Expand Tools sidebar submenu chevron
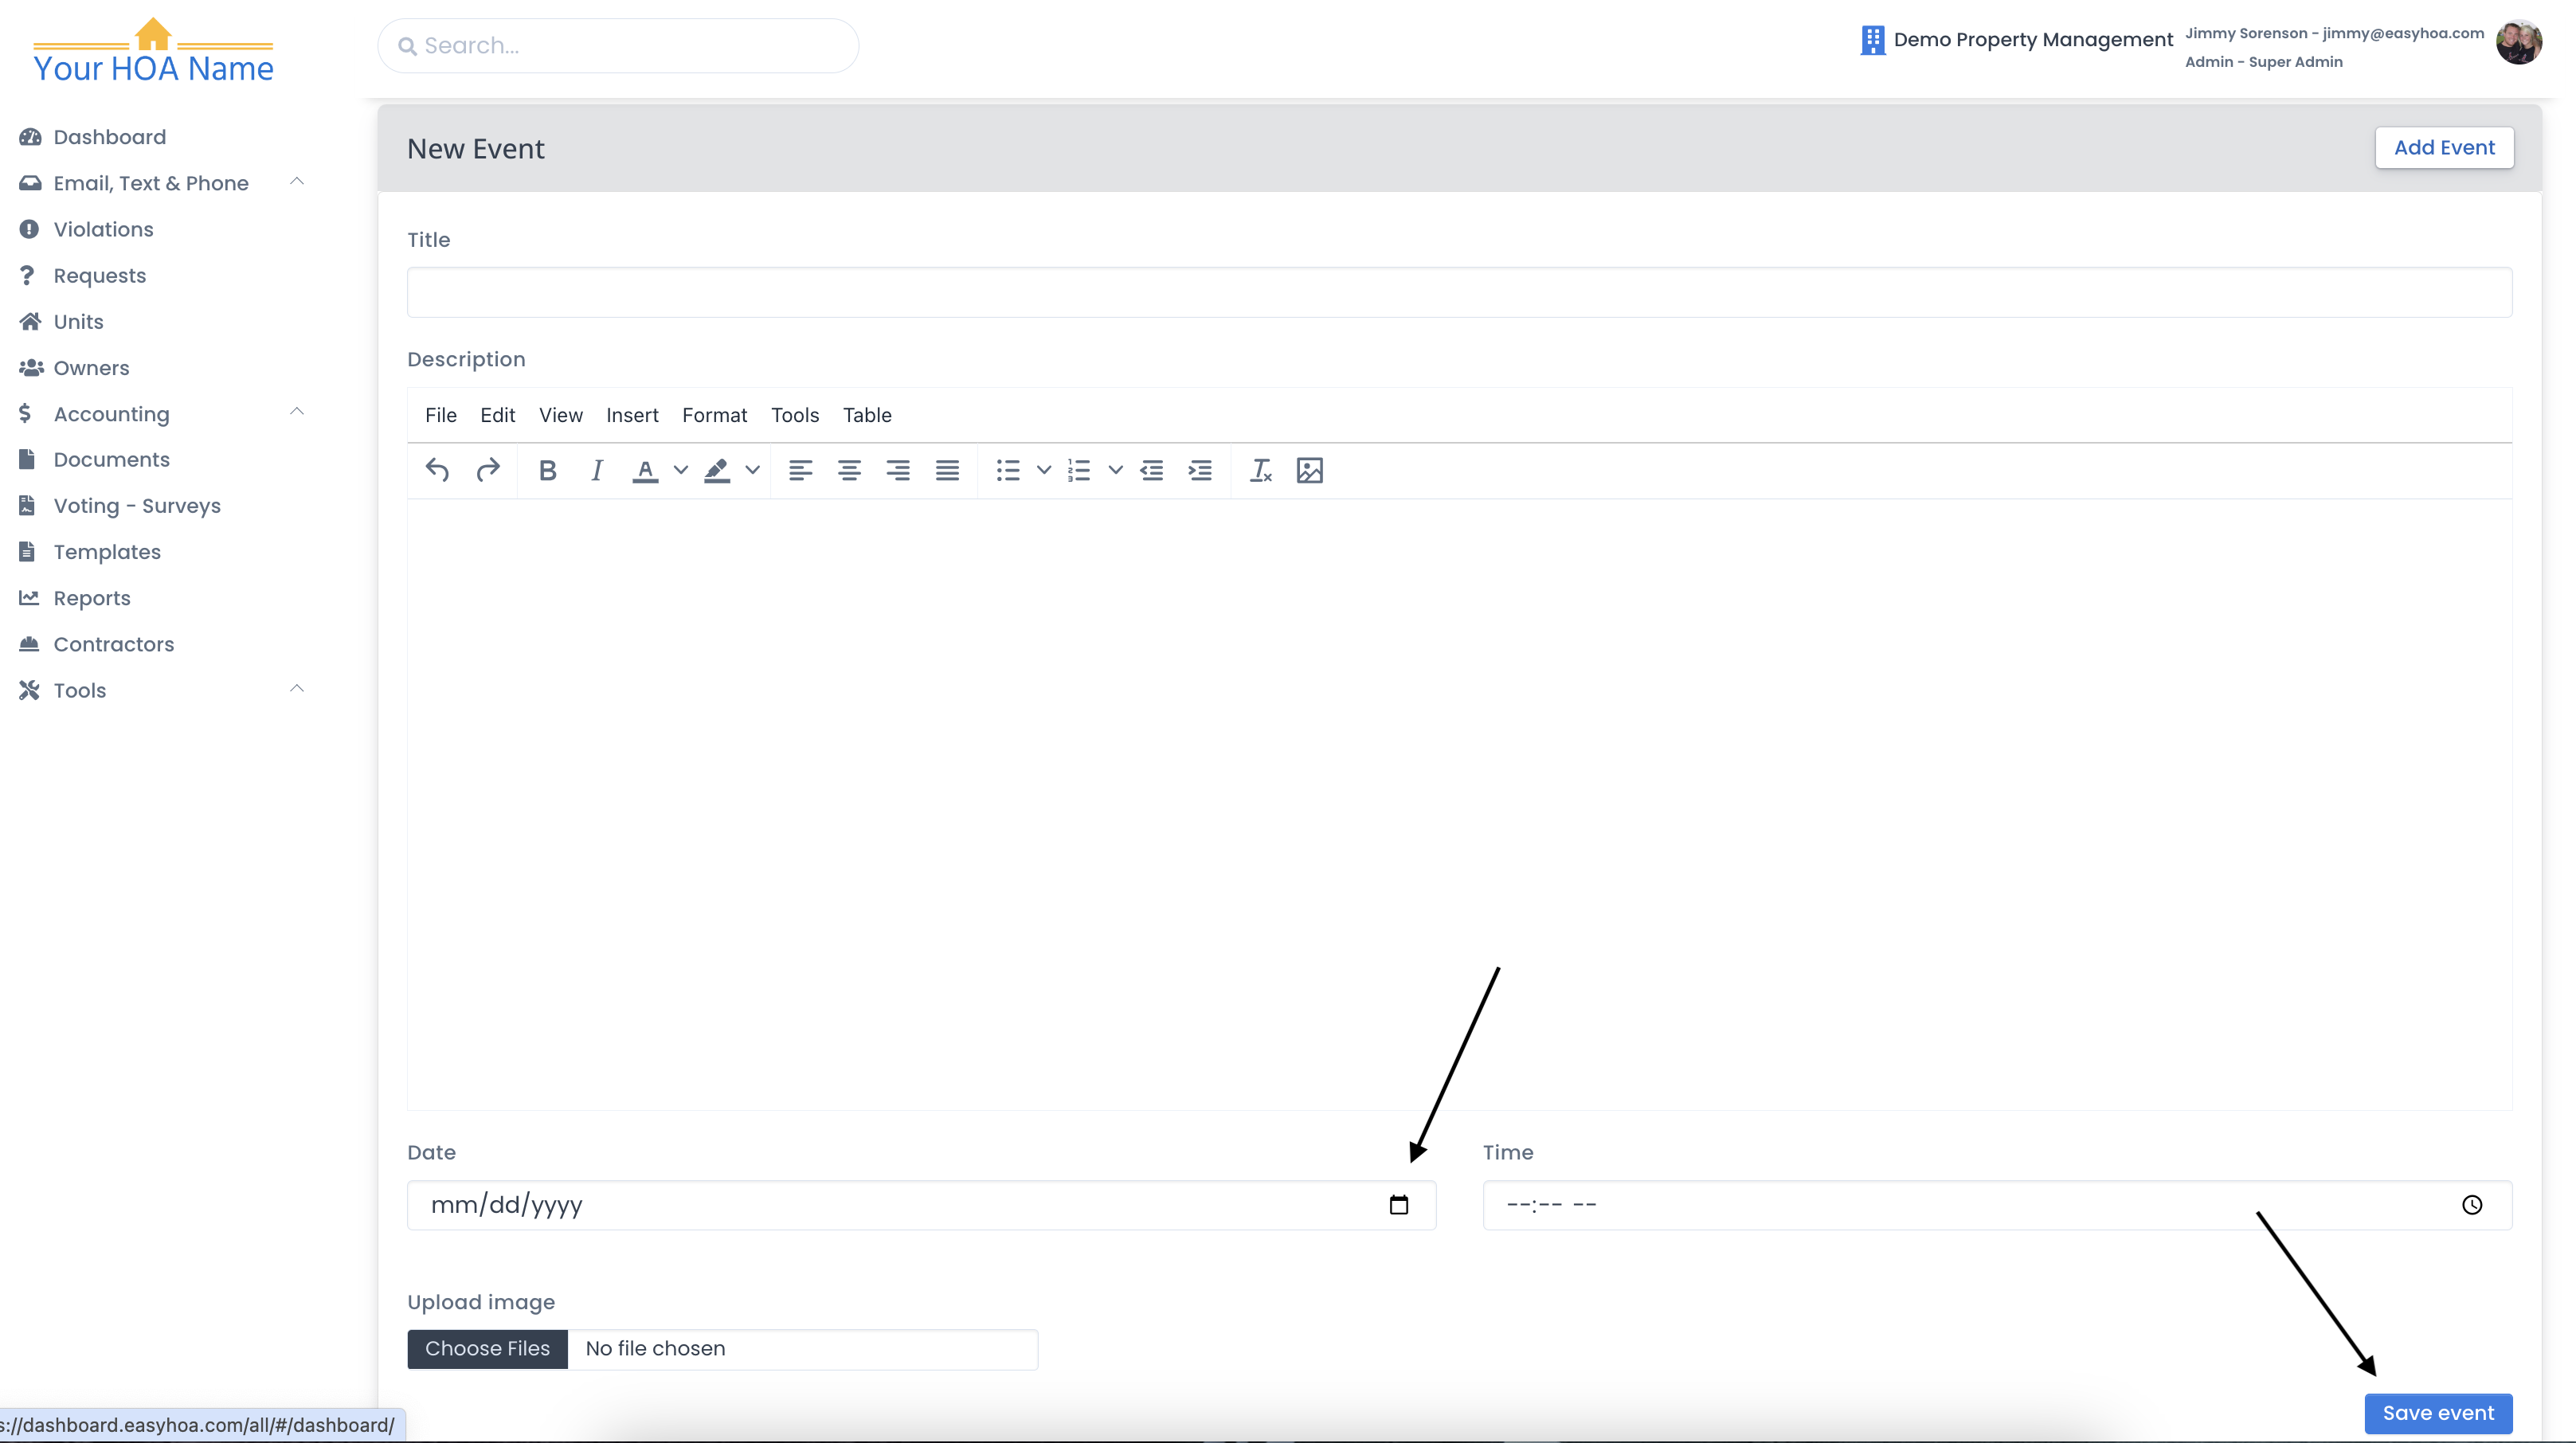The image size is (2576, 1443). tap(297, 689)
